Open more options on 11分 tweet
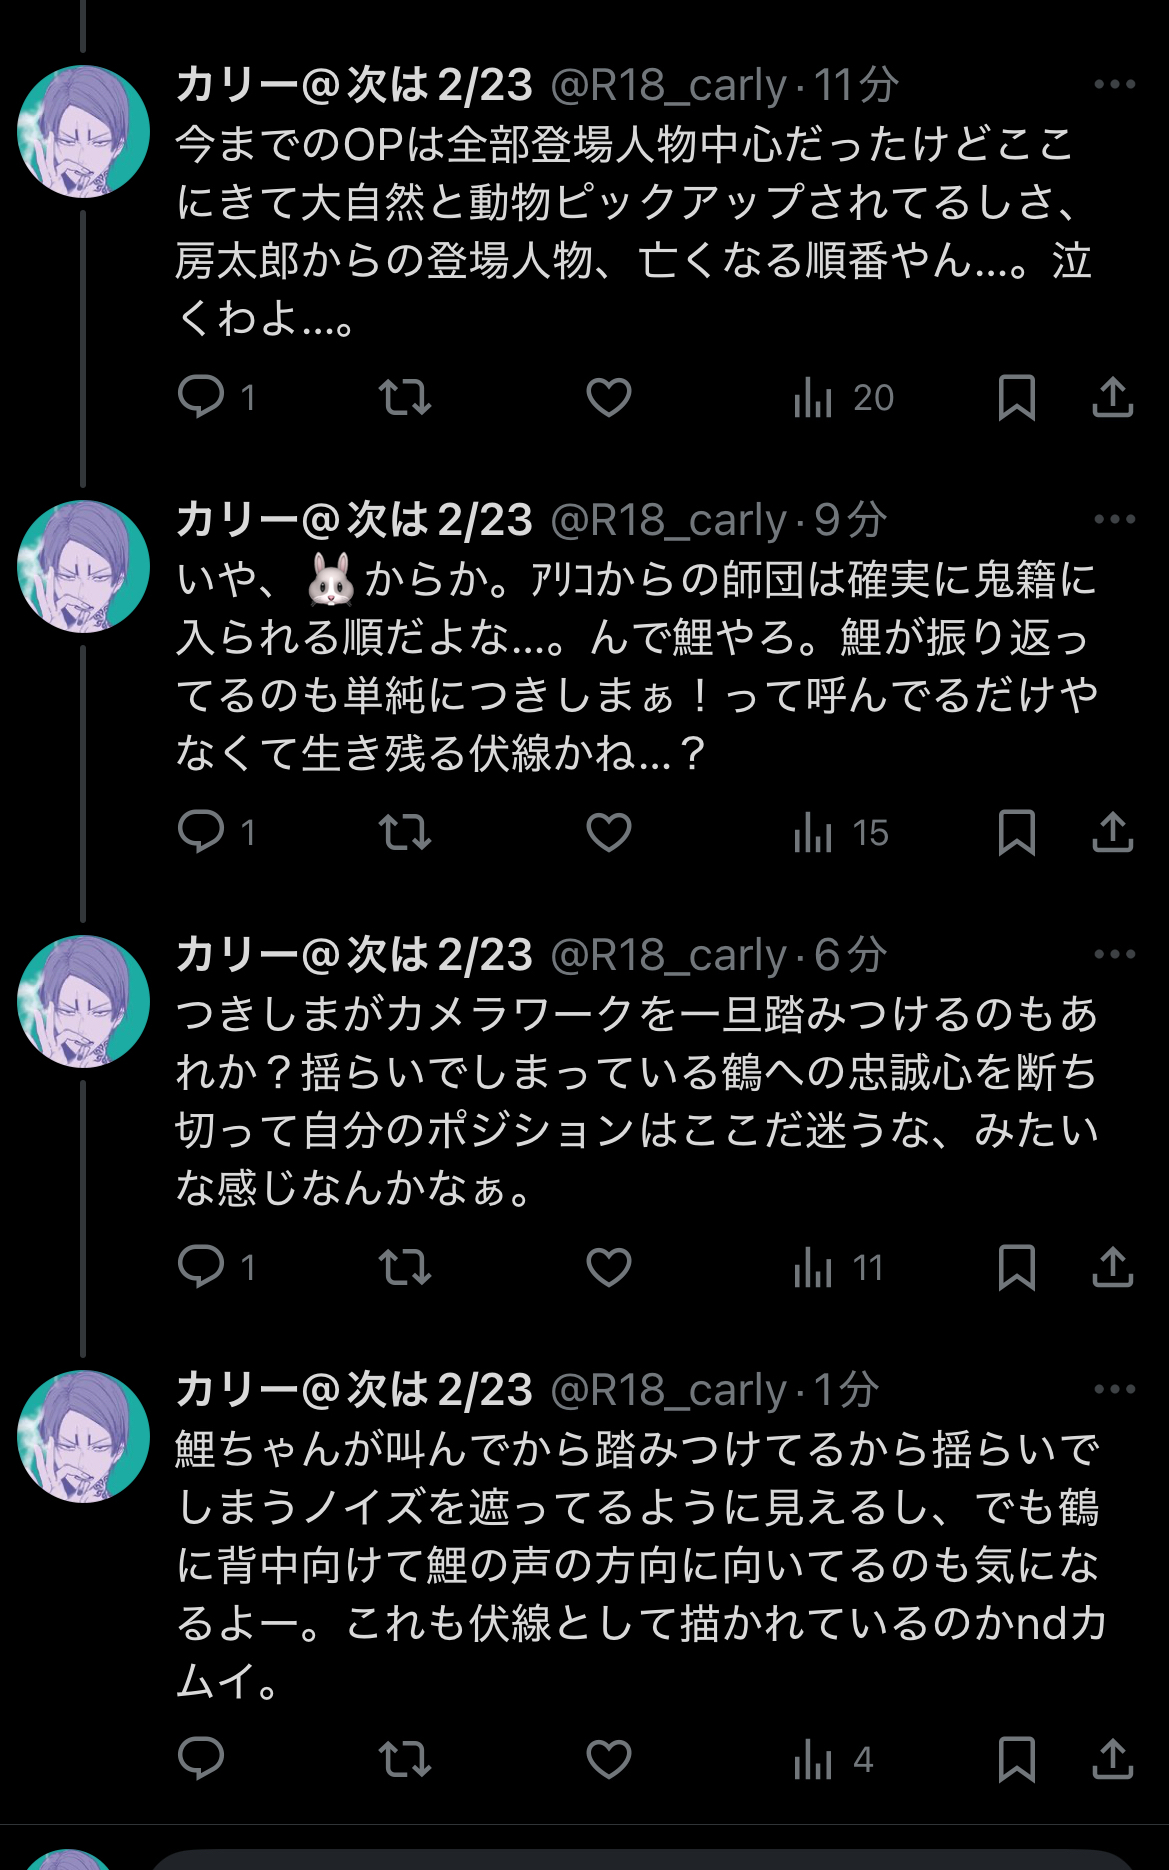 click(1114, 85)
